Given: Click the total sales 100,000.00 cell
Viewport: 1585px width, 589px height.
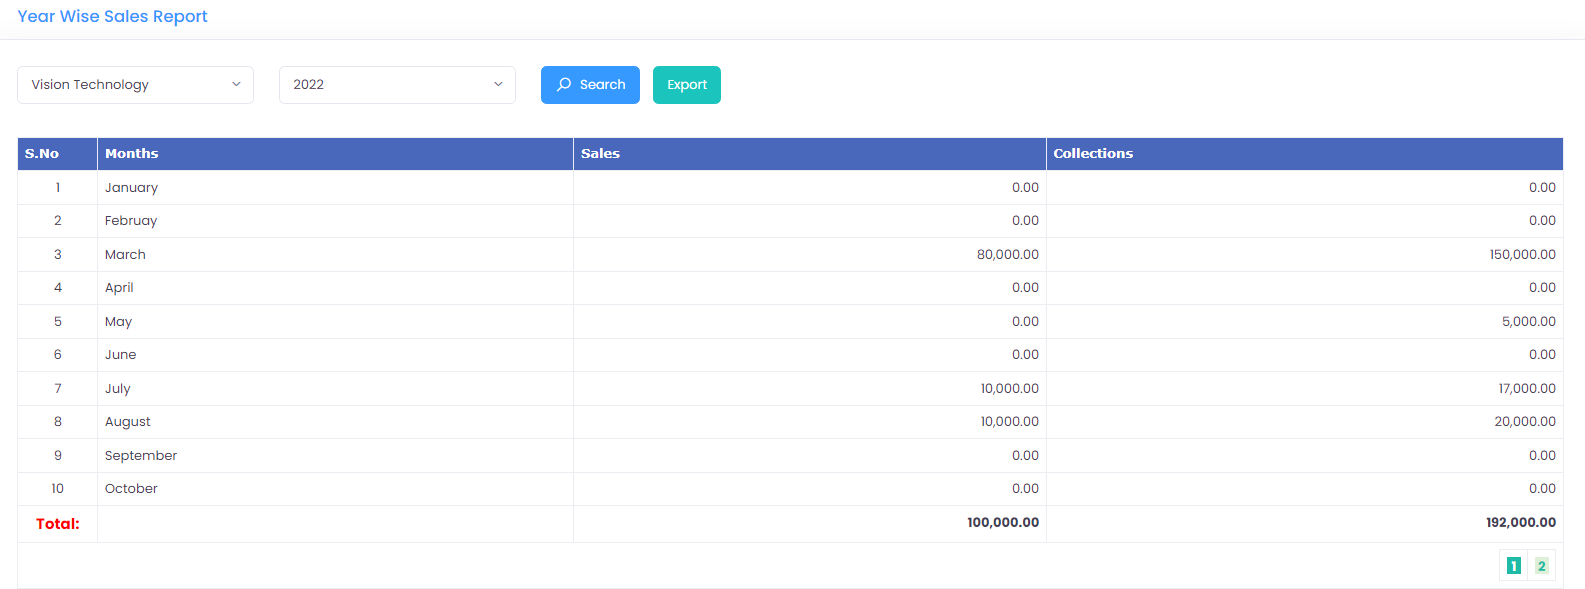Looking at the screenshot, I should (1002, 523).
